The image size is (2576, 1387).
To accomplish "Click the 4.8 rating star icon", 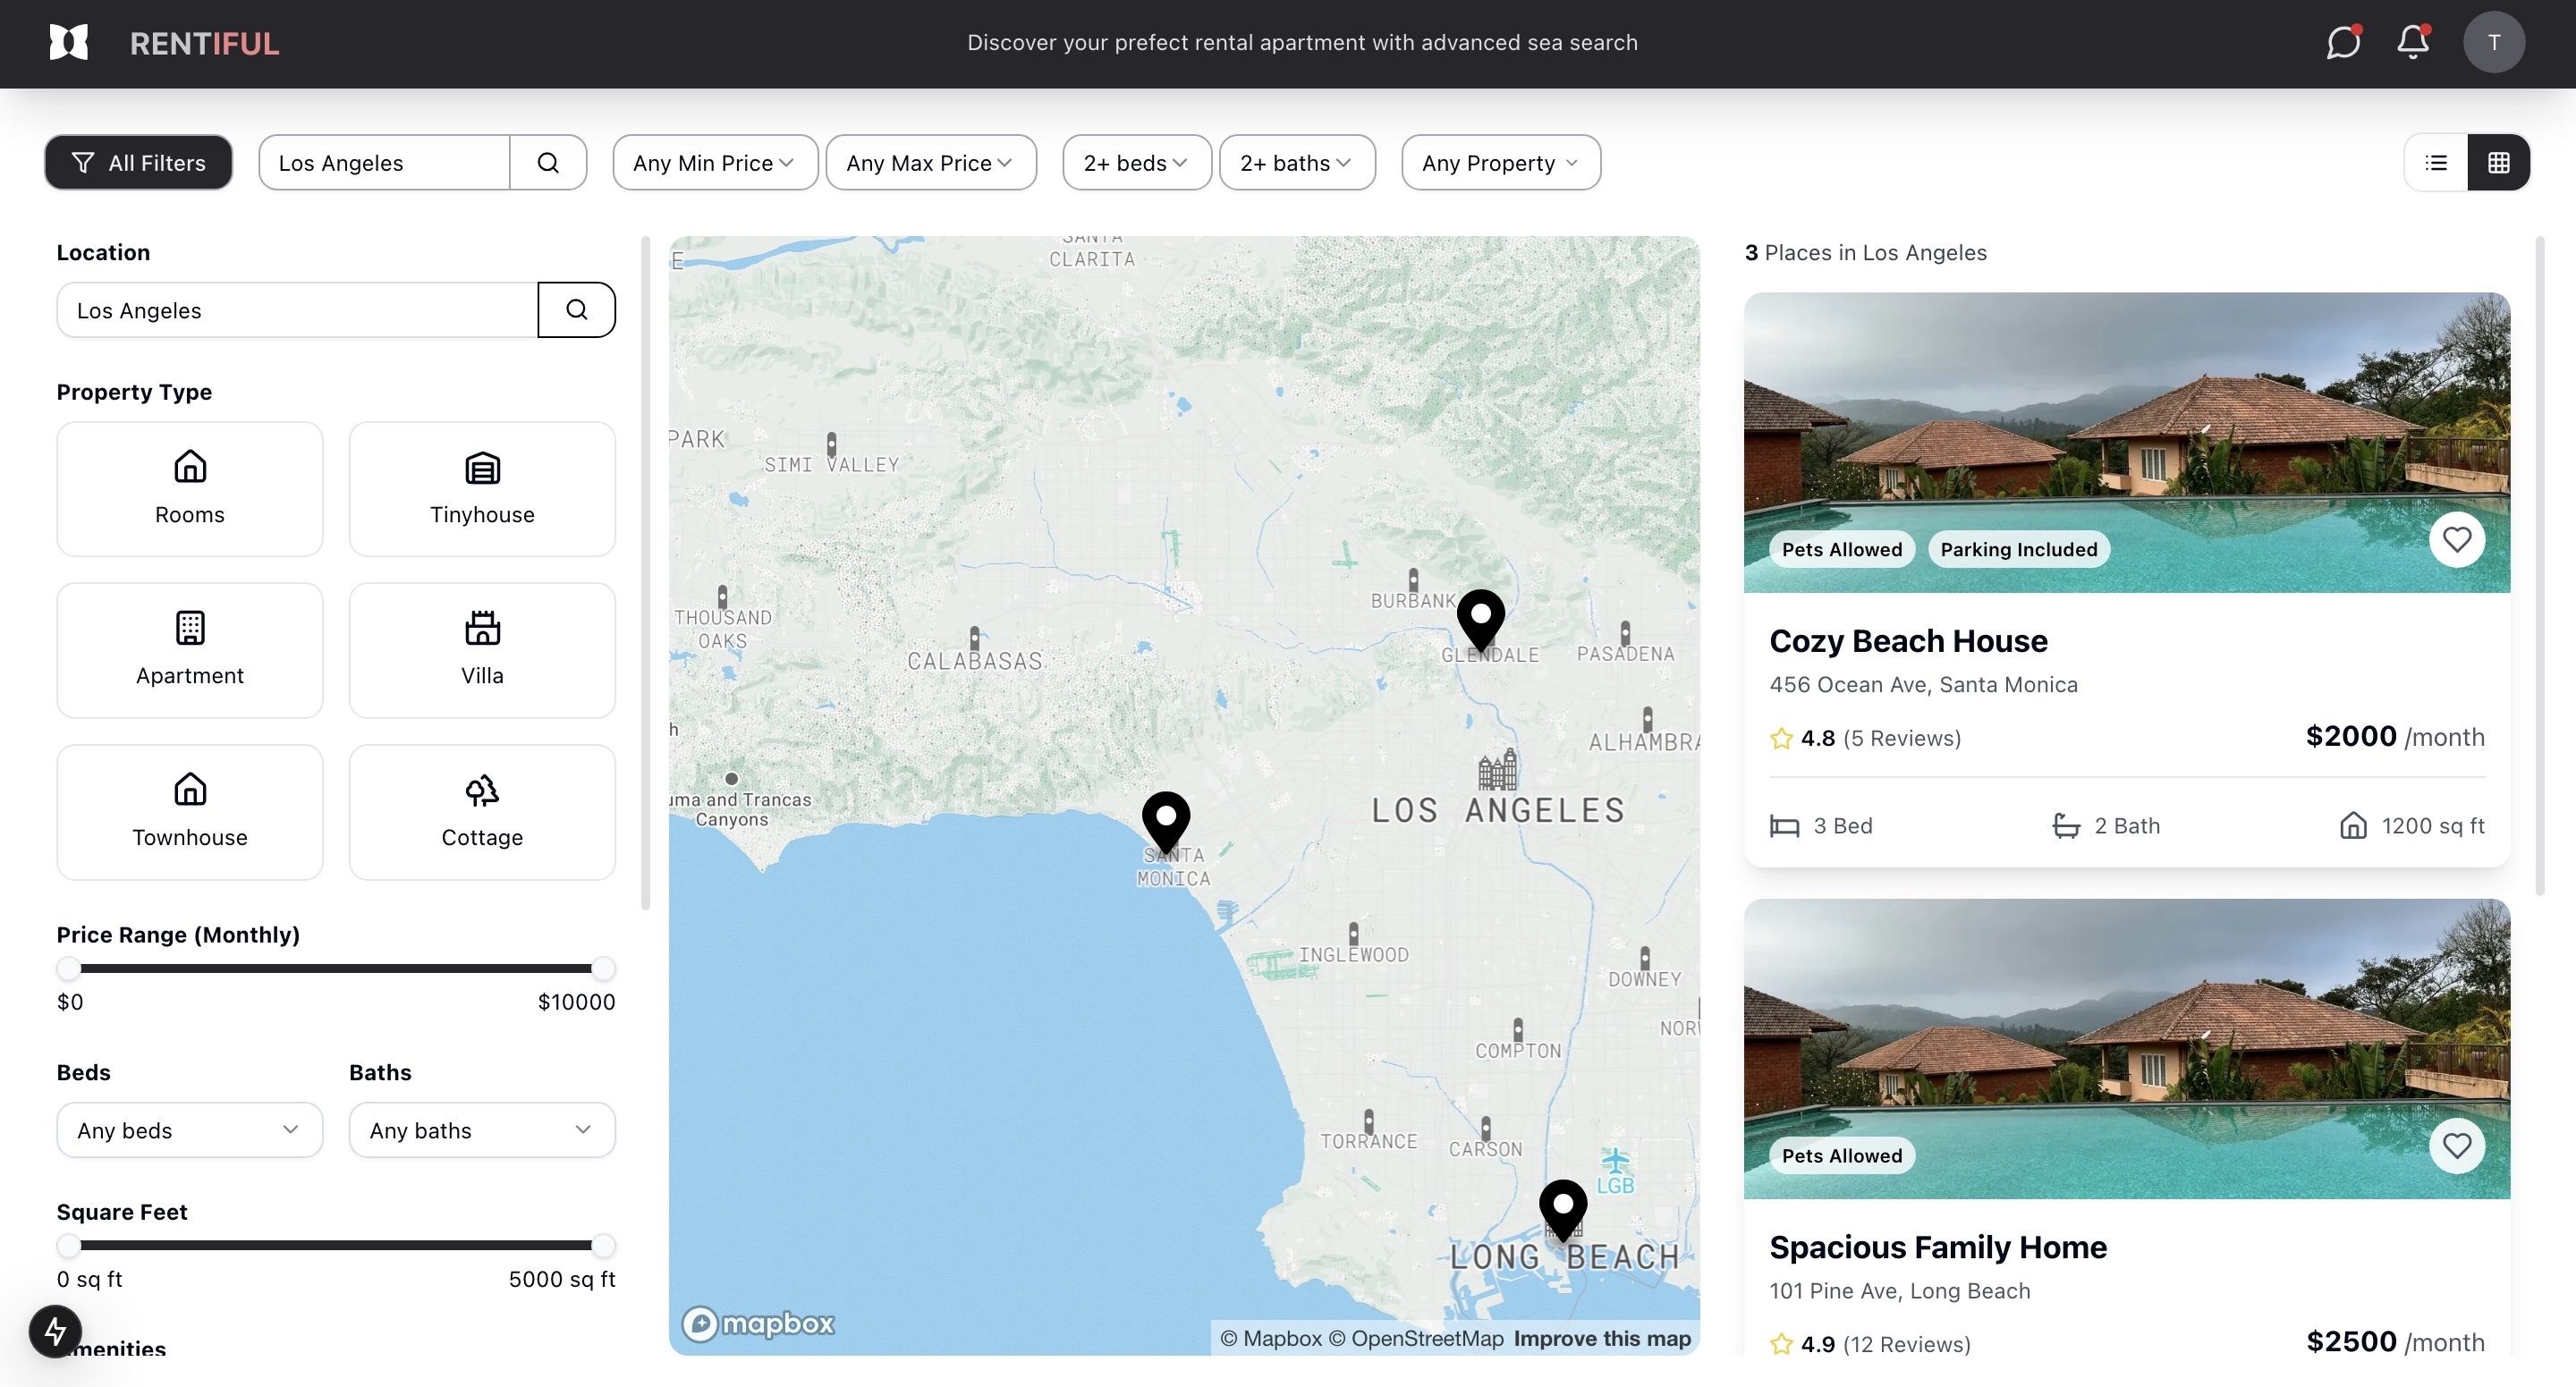I will pyautogui.click(x=1781, y=738).
